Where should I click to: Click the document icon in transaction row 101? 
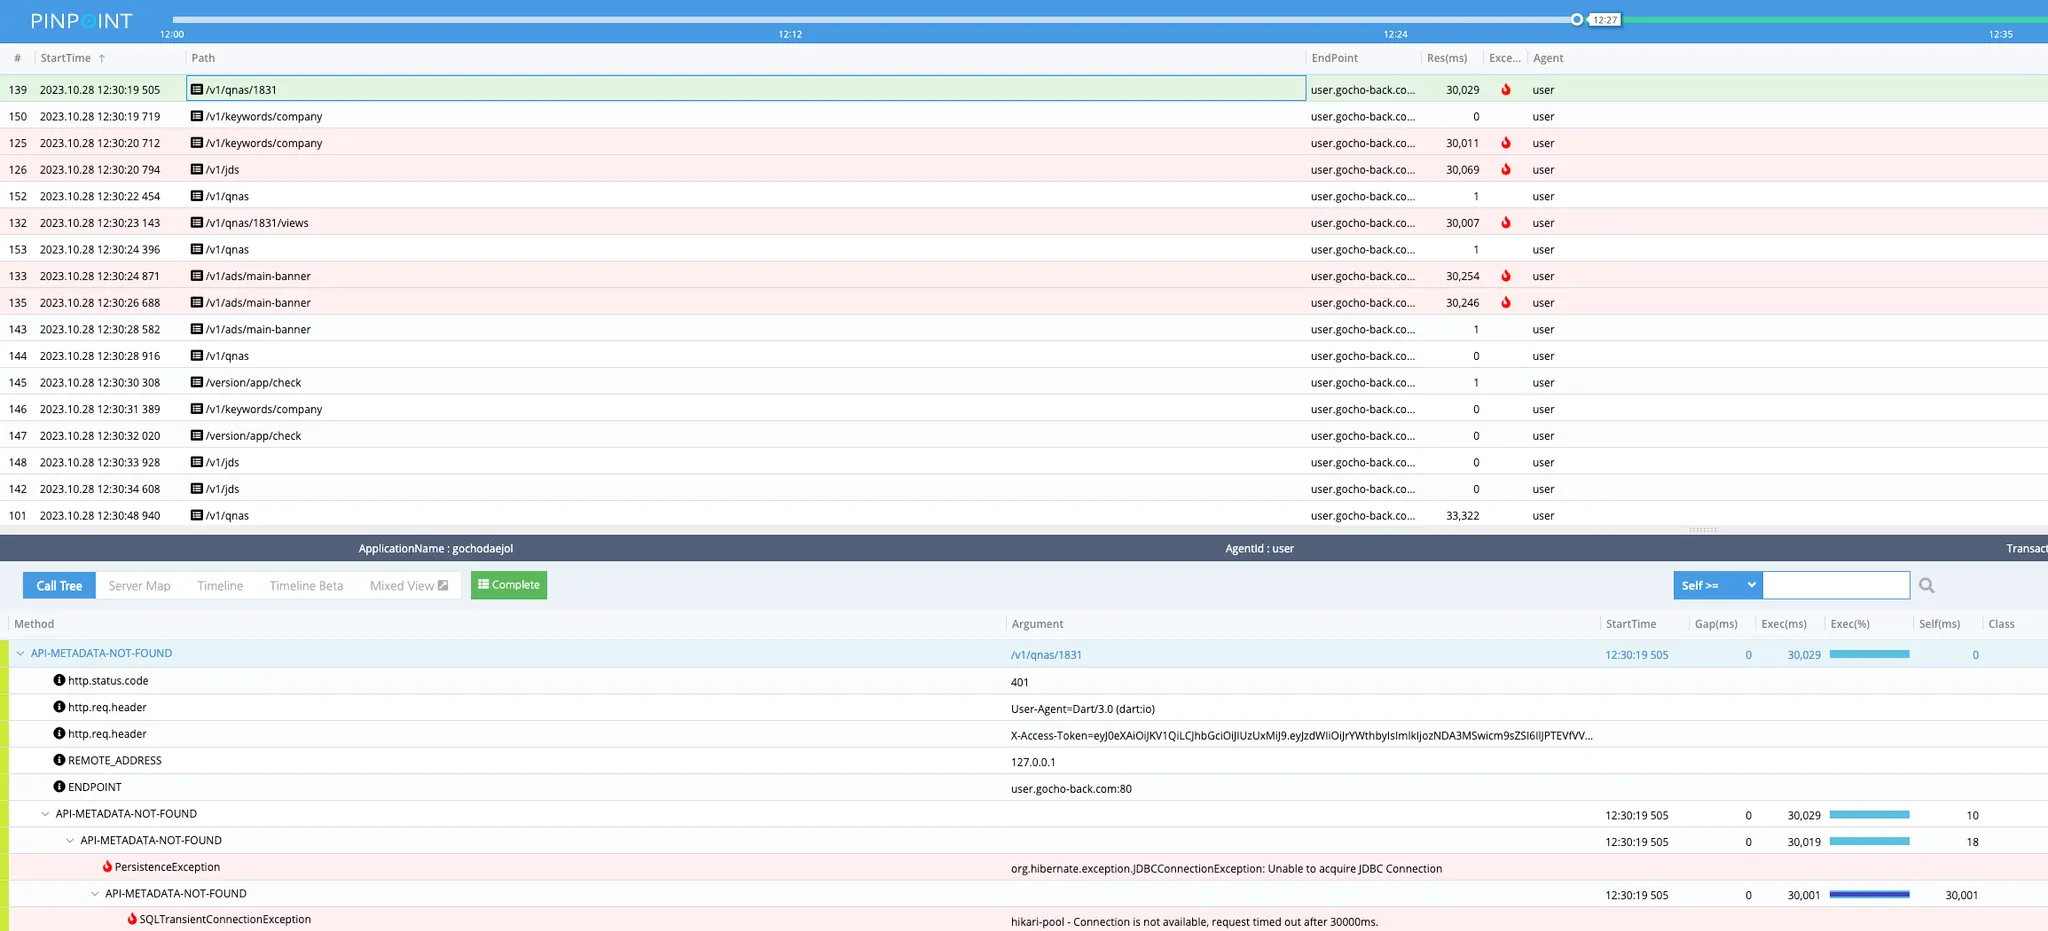pos(197,515)
